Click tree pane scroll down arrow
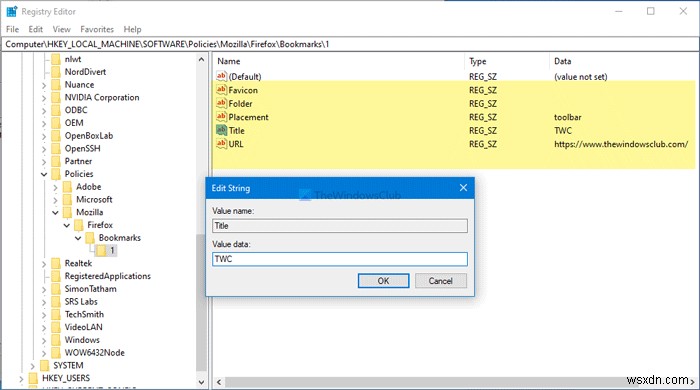The height and width of the screenshot is (390, 700). click(201, 382)
